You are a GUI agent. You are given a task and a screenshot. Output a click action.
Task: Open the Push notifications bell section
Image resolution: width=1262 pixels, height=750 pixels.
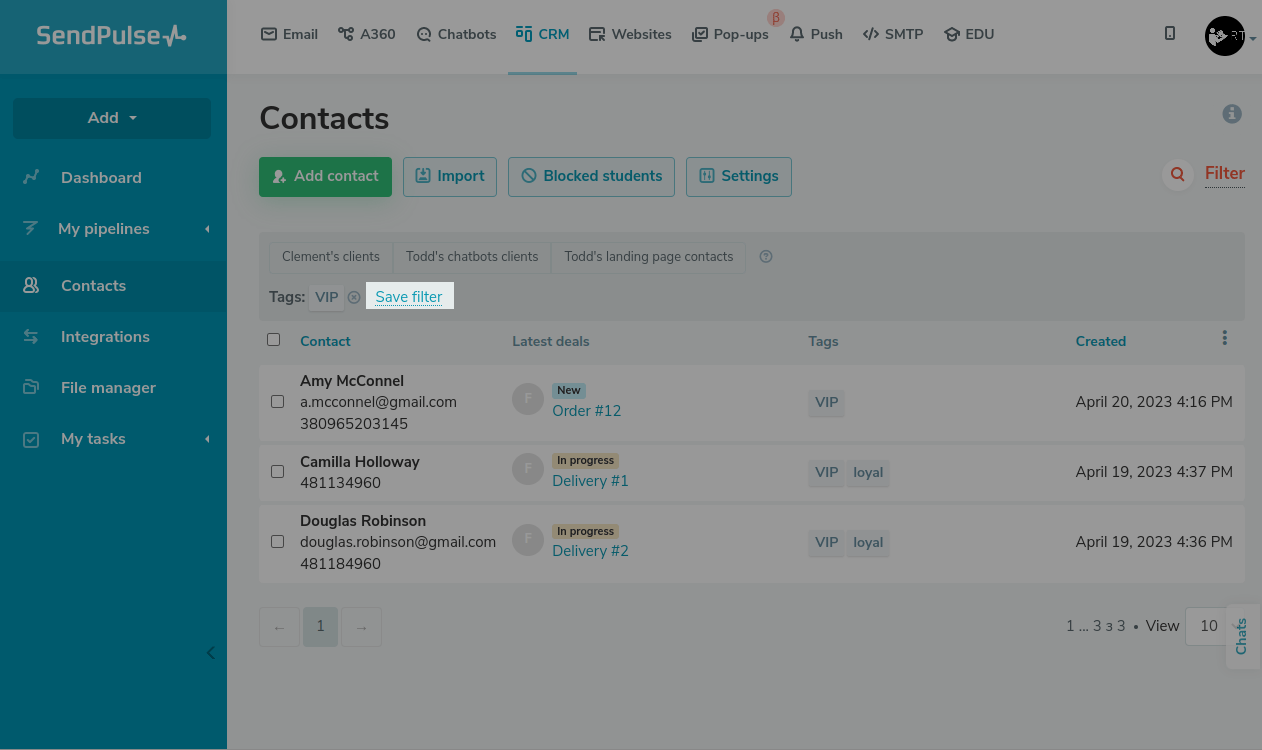tap(816, 34)
